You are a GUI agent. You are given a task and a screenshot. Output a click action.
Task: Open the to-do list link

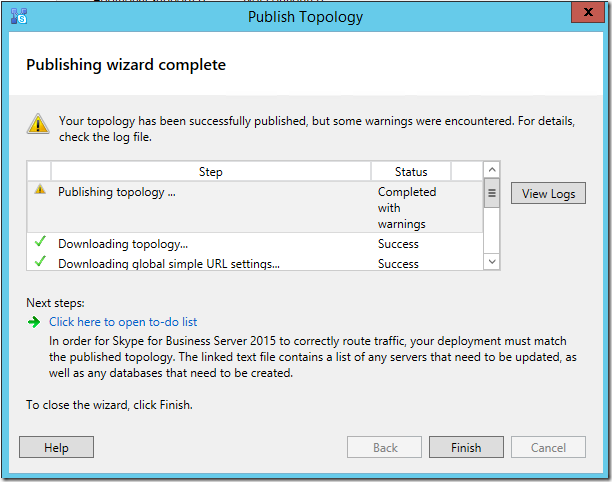(x=123, y=322)
